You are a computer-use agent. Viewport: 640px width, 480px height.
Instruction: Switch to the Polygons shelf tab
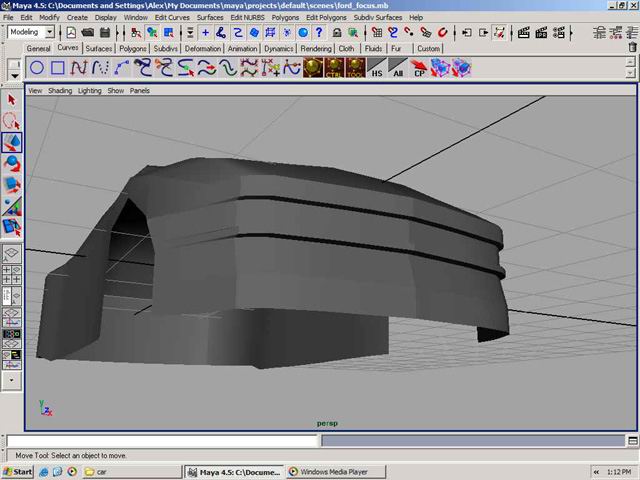[x=132, y=48]
